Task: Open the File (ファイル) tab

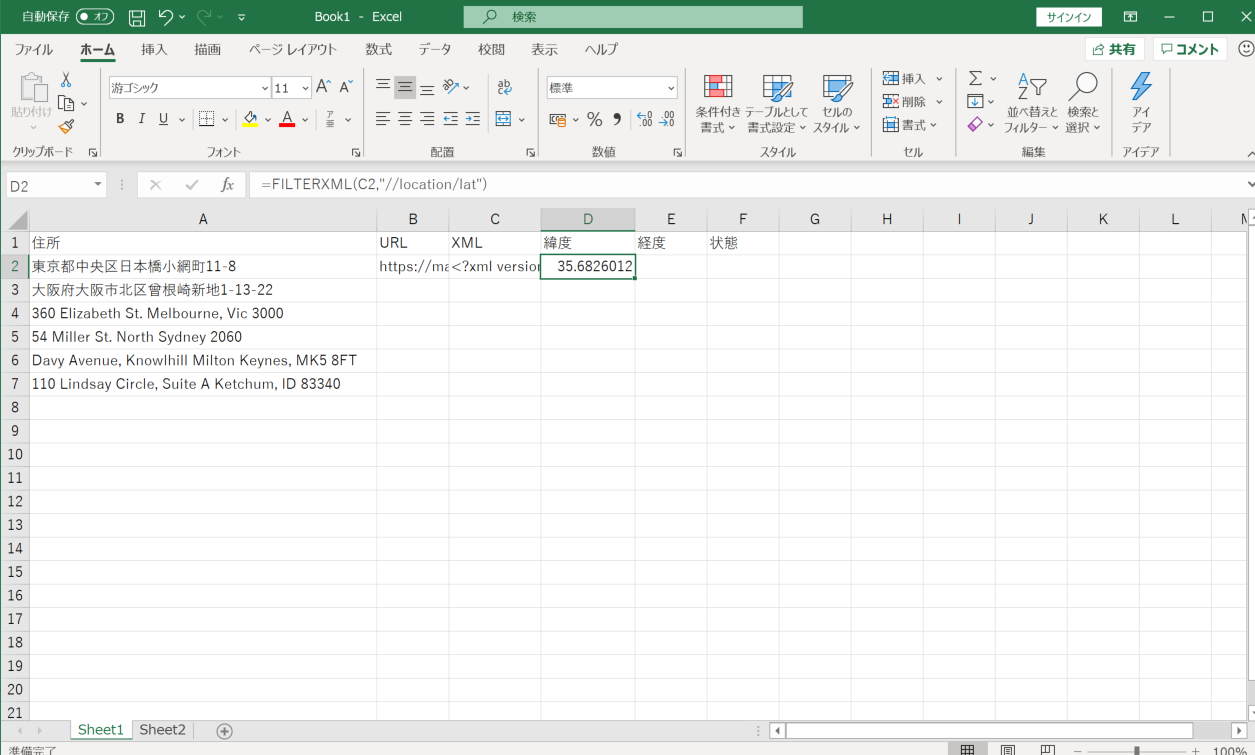Action: [x=34, y=49]
